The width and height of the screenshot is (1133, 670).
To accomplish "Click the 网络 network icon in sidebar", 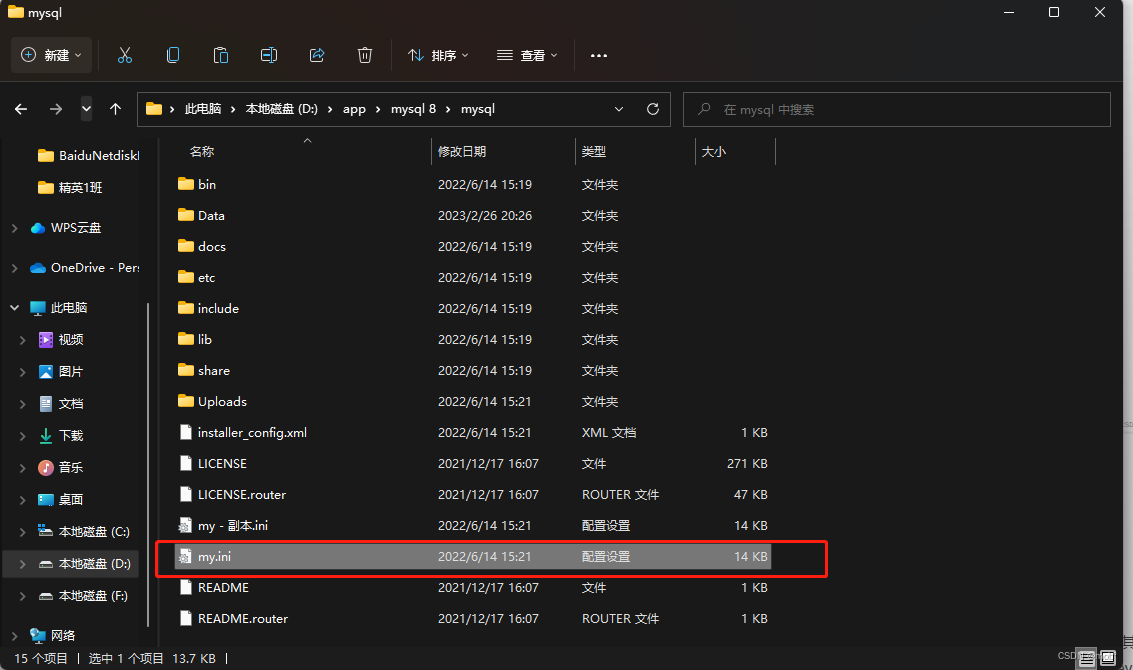I will tap(38, 635).
